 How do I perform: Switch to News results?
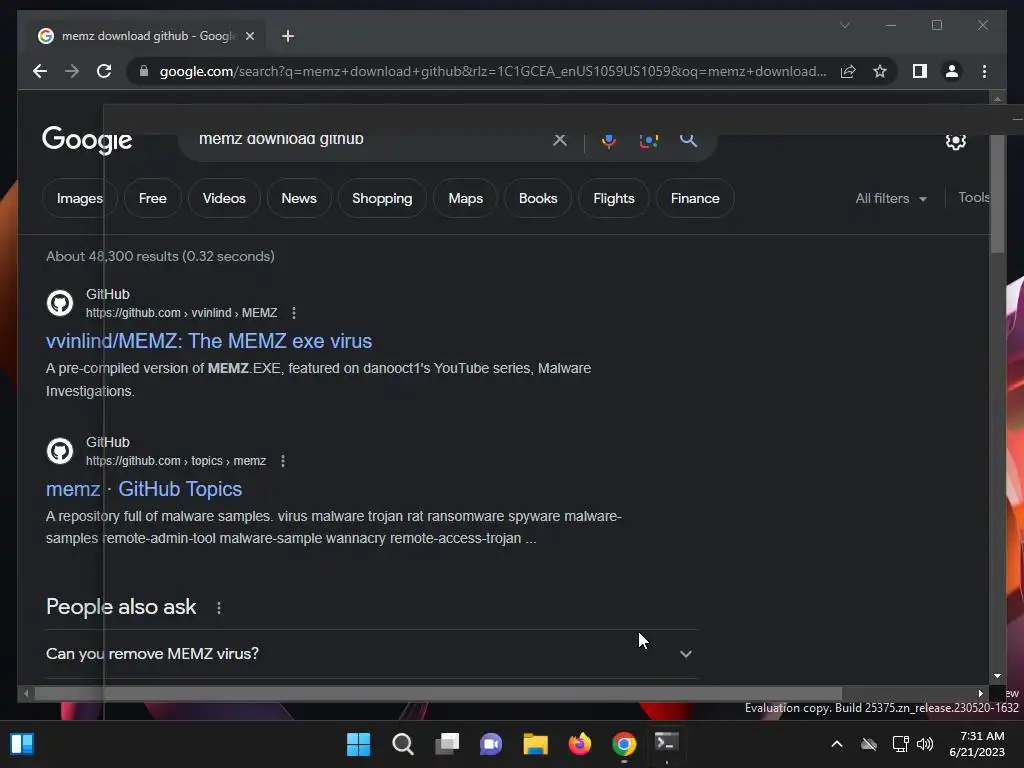(298, 198)
